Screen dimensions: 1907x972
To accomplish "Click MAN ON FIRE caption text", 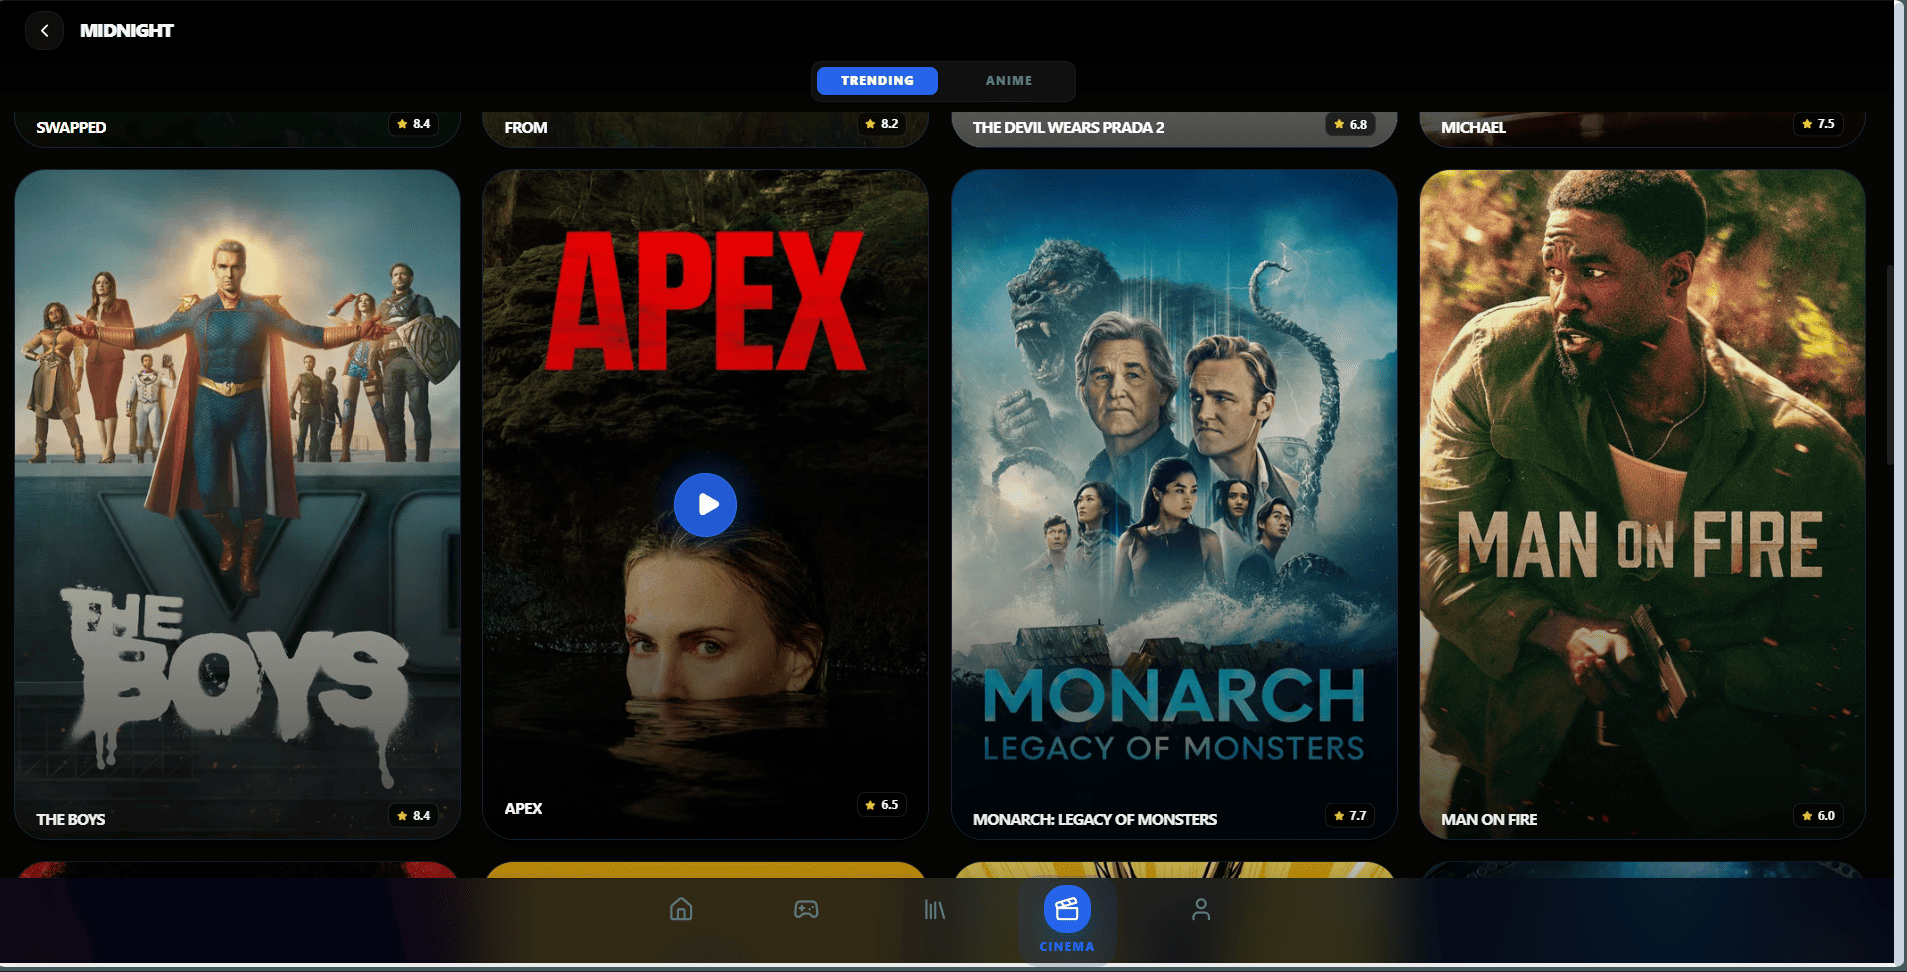I will (1489, 820).
